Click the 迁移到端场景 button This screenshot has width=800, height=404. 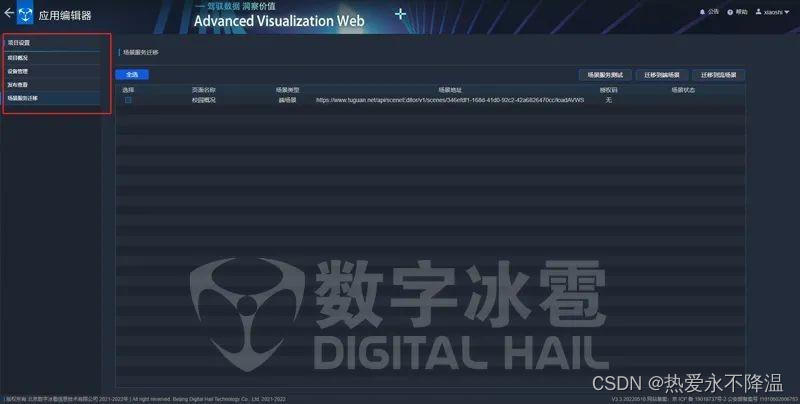(662, 75)
